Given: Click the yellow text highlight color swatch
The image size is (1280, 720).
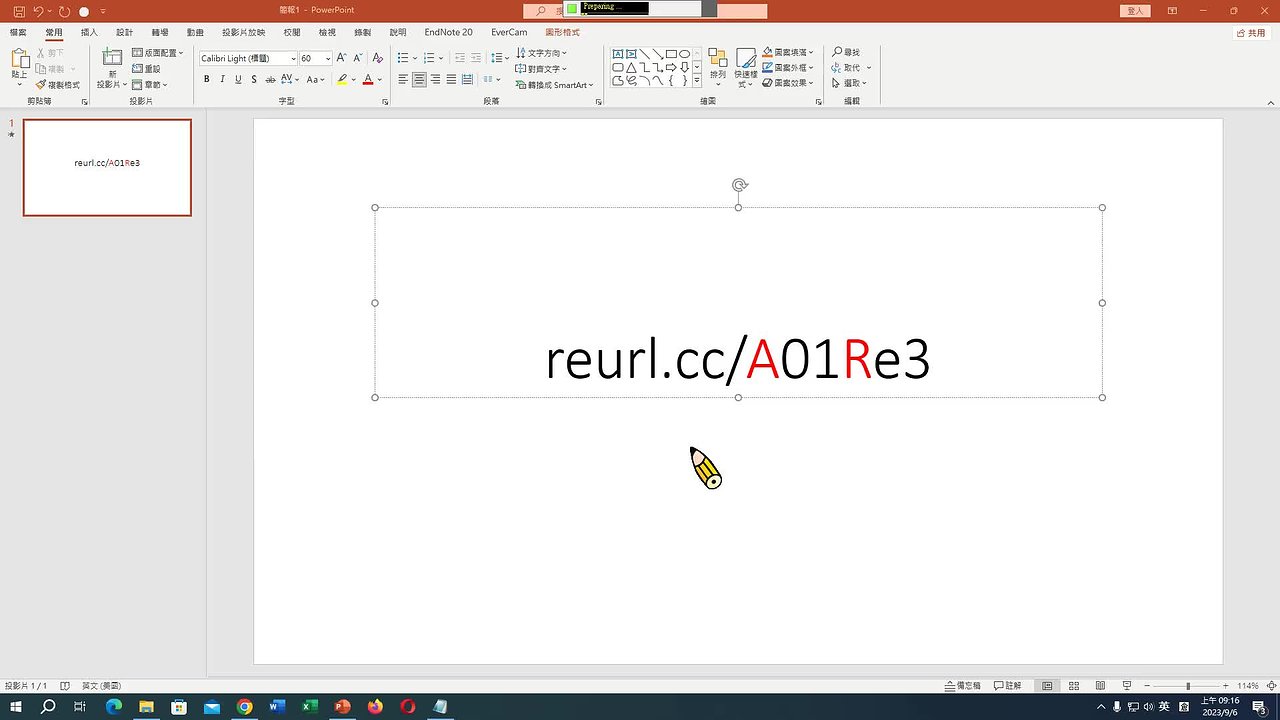Looking at the screenshot, I should tap(342, 79).
